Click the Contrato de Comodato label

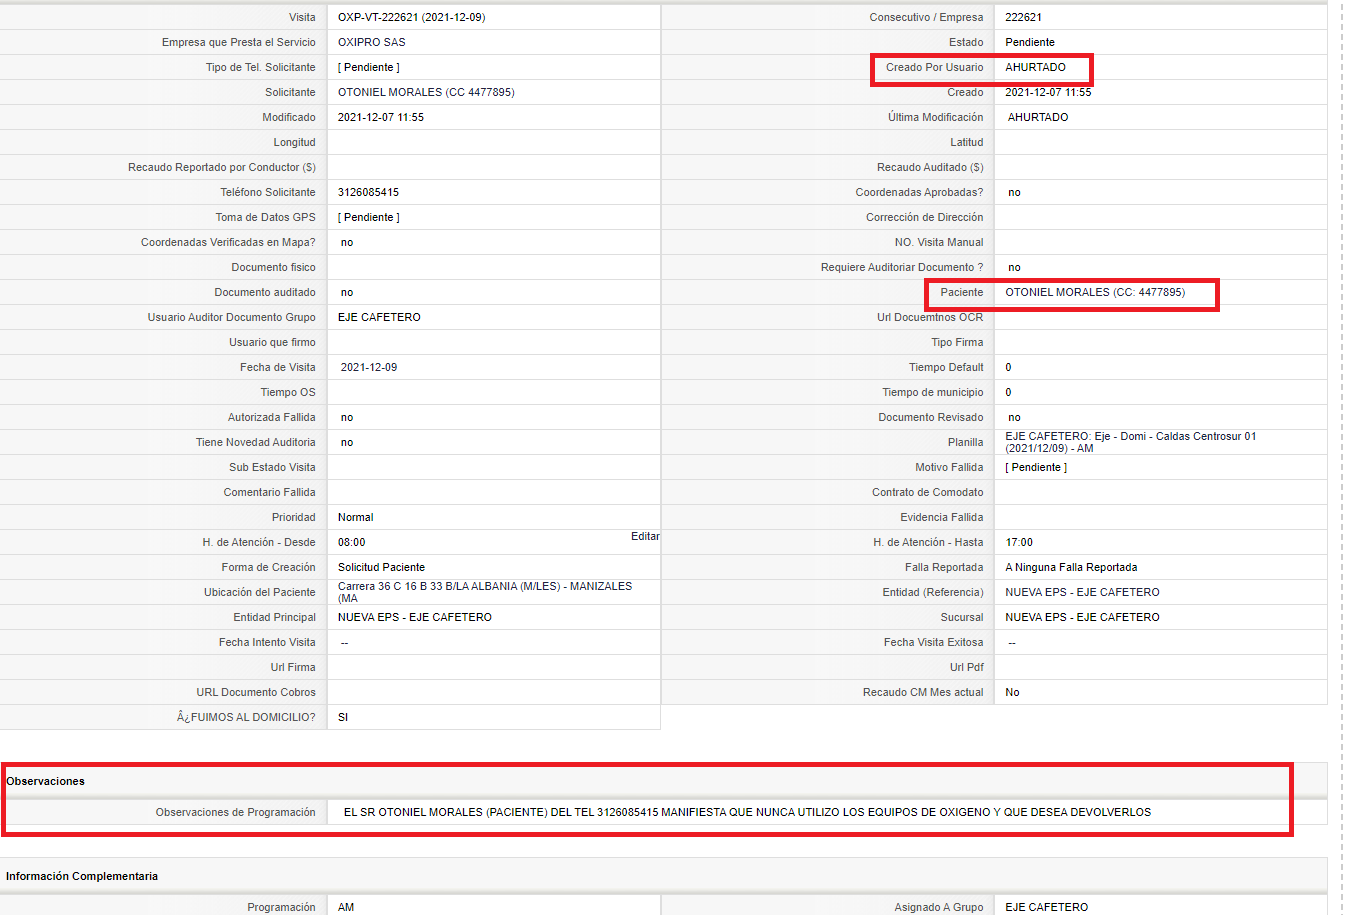[x=927, y=492]
